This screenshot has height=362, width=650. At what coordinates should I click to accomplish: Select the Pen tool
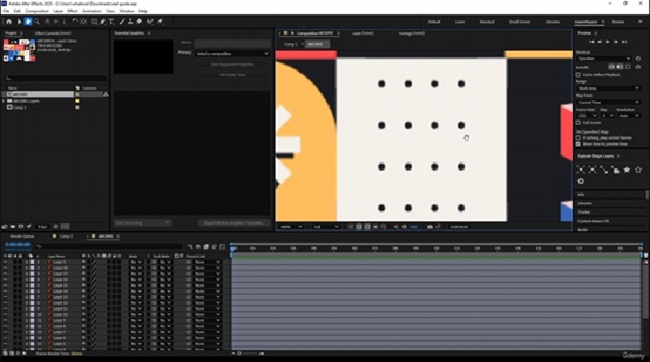(103, 22)
